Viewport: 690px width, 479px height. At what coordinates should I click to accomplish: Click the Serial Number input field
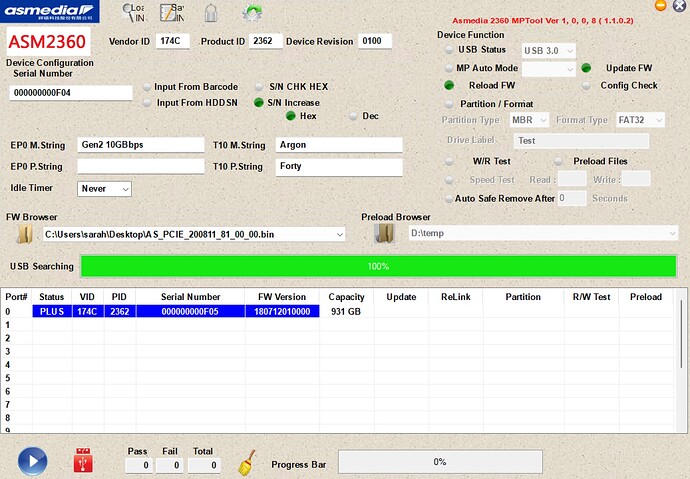point(71,93)
